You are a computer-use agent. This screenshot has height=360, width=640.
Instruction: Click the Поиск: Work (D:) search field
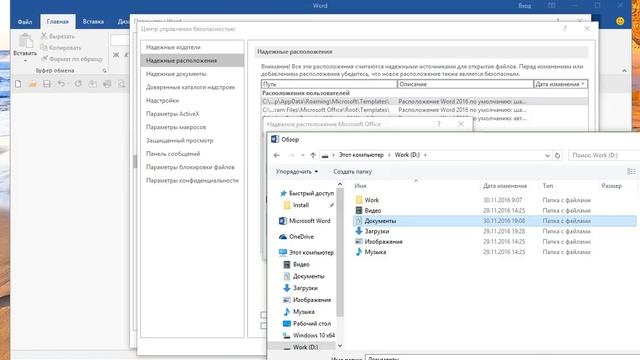click(604, 156)
